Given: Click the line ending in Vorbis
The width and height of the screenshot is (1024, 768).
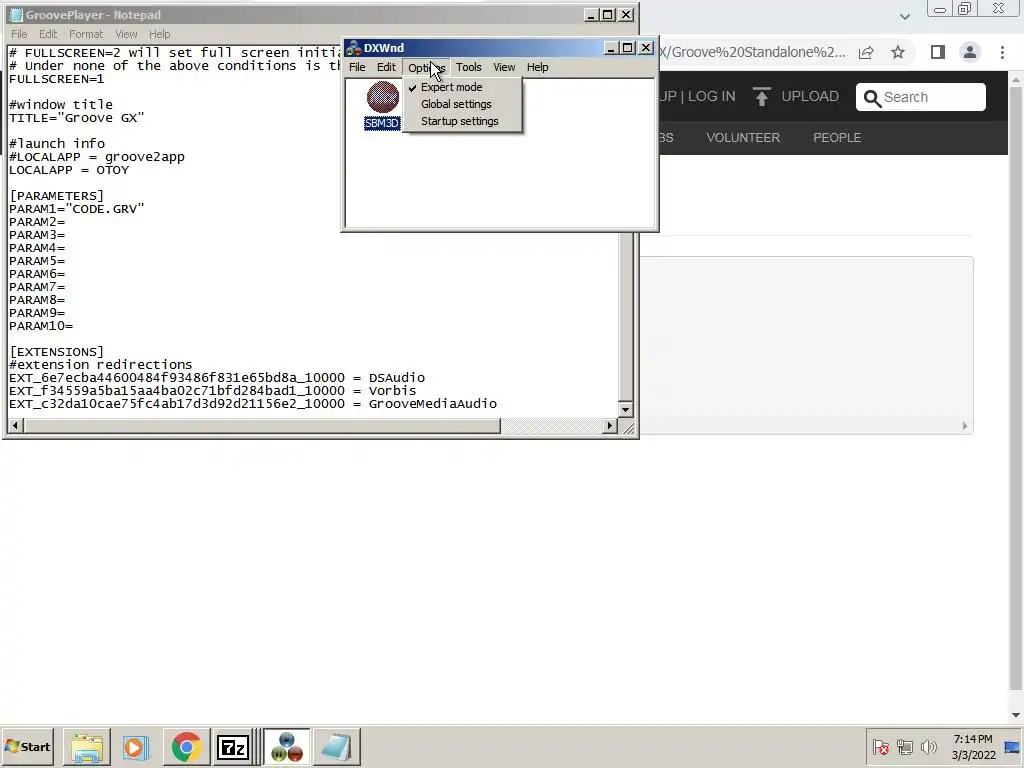Looking at the screenshot, I should coord(213,391).
